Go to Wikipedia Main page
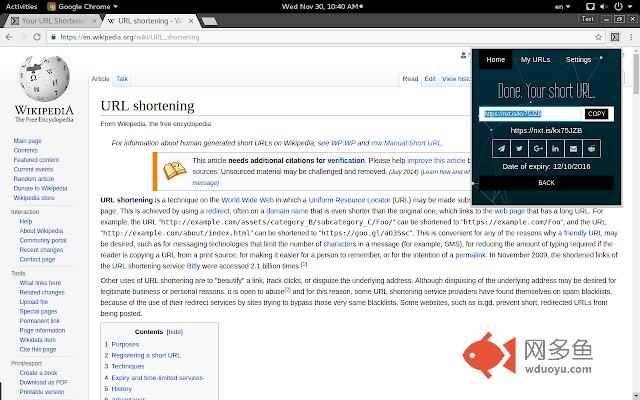 point(27,141)
